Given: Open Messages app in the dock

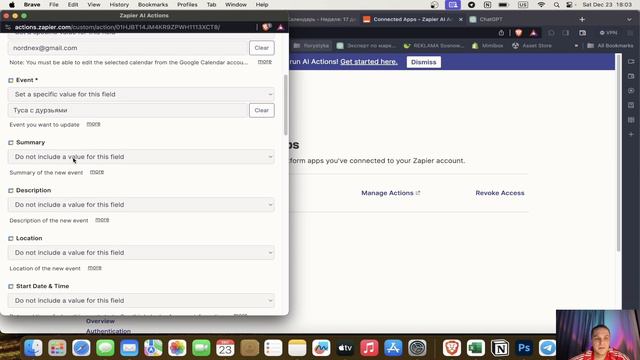Looking at the screenshot, I should [105, 348].
